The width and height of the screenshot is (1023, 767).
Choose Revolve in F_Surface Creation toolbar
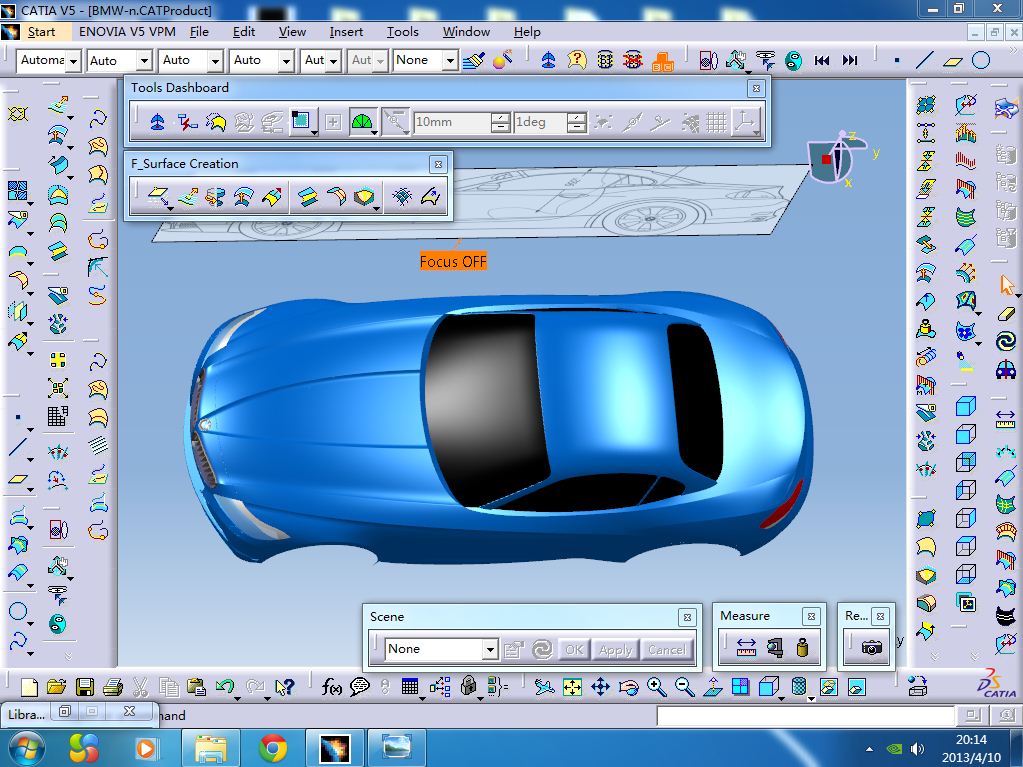pyautogui.click(x=215, y=196)
